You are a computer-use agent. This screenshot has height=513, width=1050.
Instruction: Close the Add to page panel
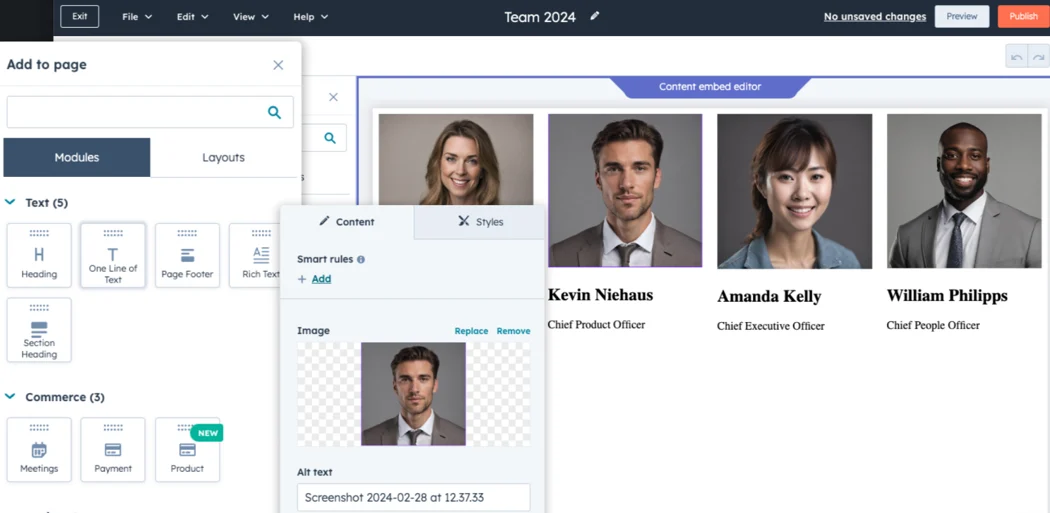tap(278, 65)
